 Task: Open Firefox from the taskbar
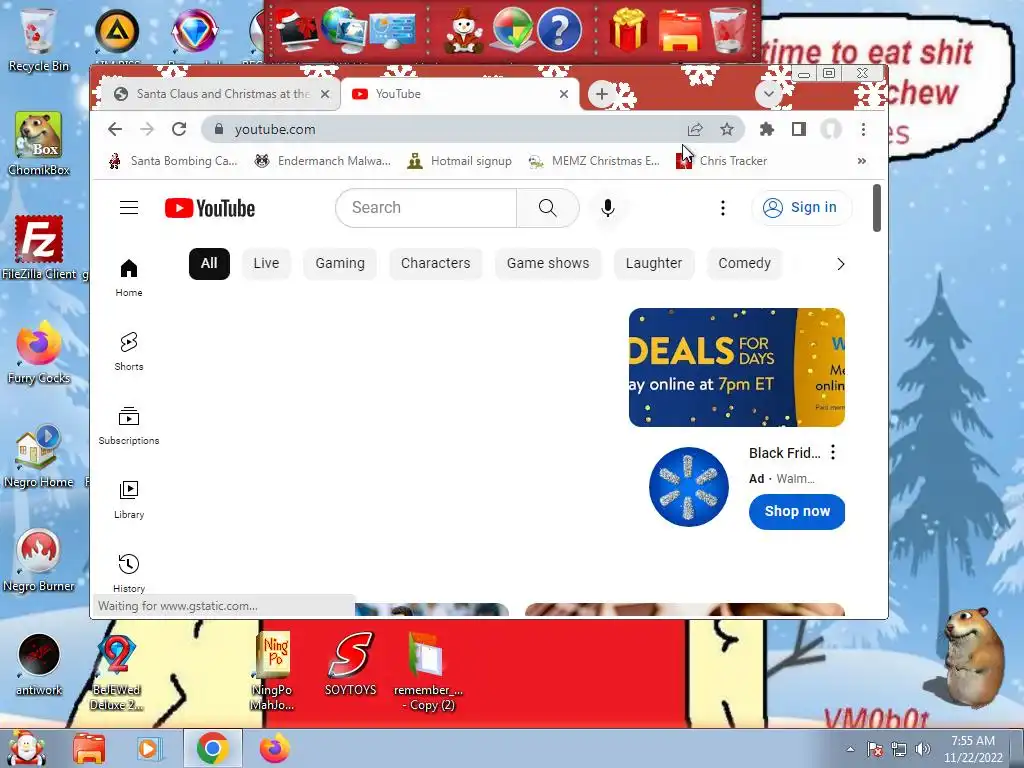click(274, 748)
